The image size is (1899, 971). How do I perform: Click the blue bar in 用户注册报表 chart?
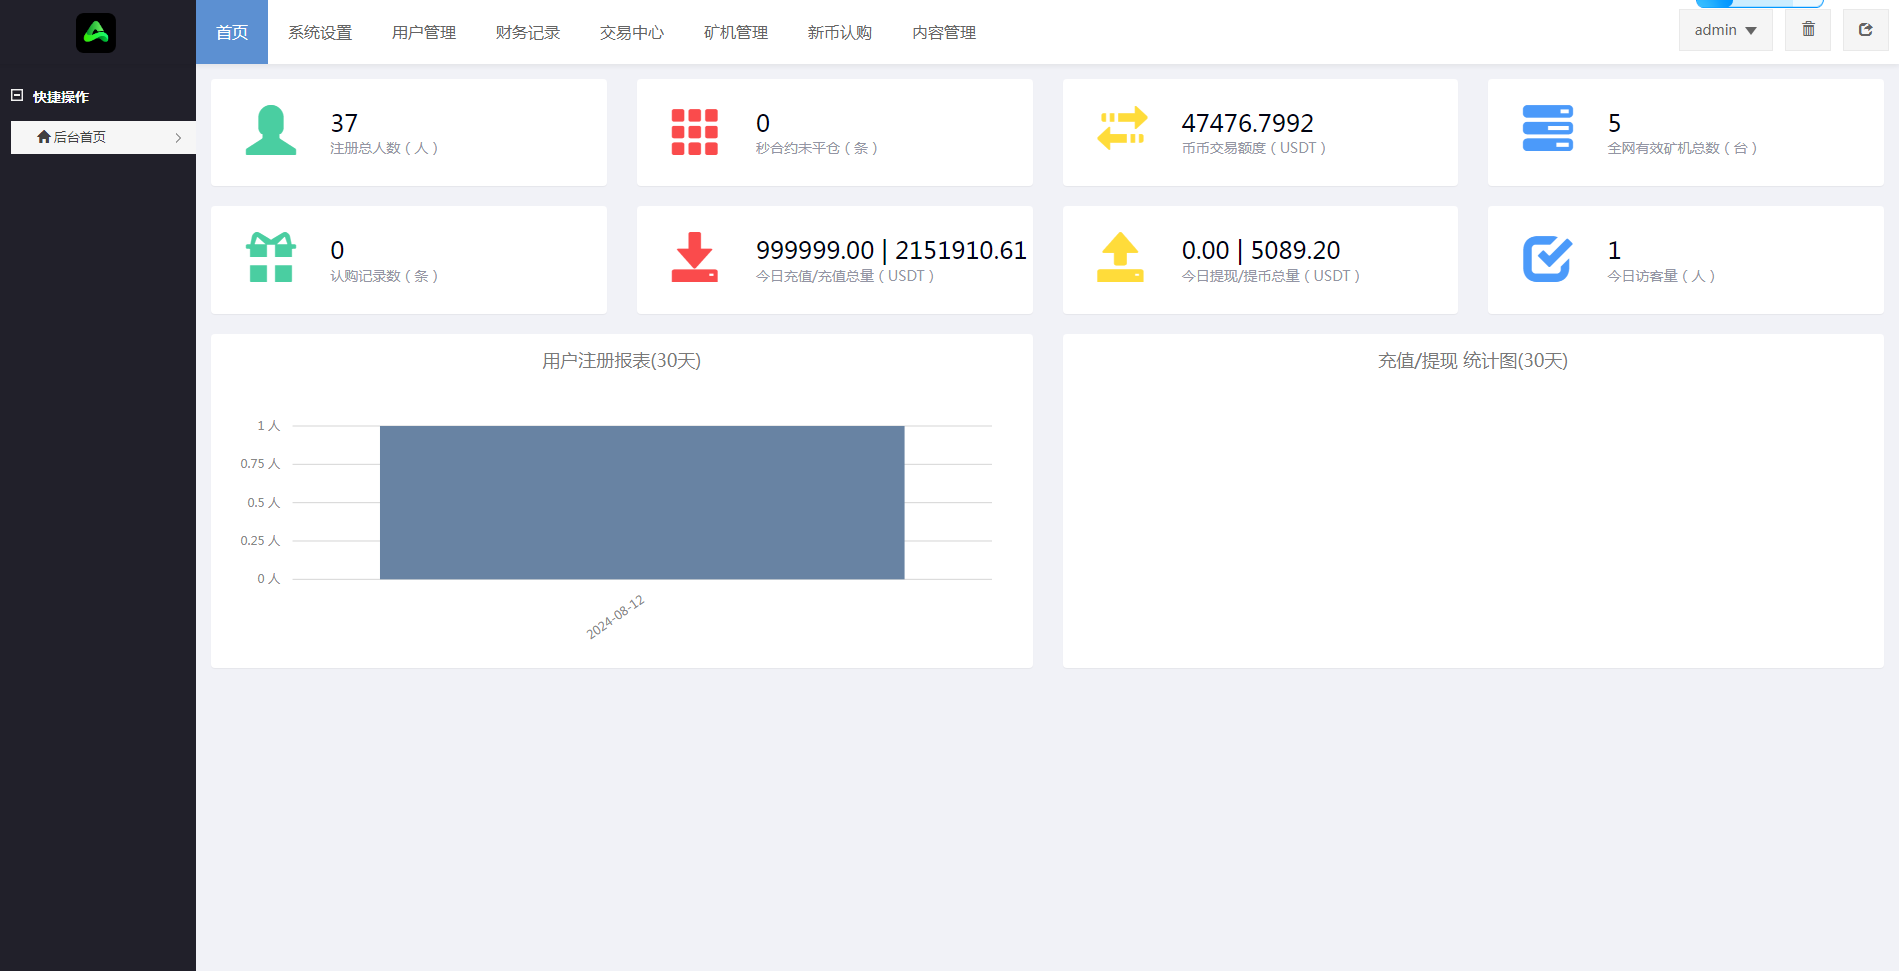tap(641, 502)
